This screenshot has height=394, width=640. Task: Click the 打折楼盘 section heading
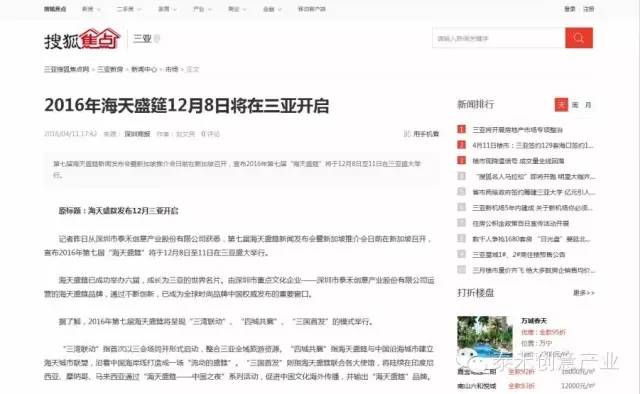(x=476, y=293)
